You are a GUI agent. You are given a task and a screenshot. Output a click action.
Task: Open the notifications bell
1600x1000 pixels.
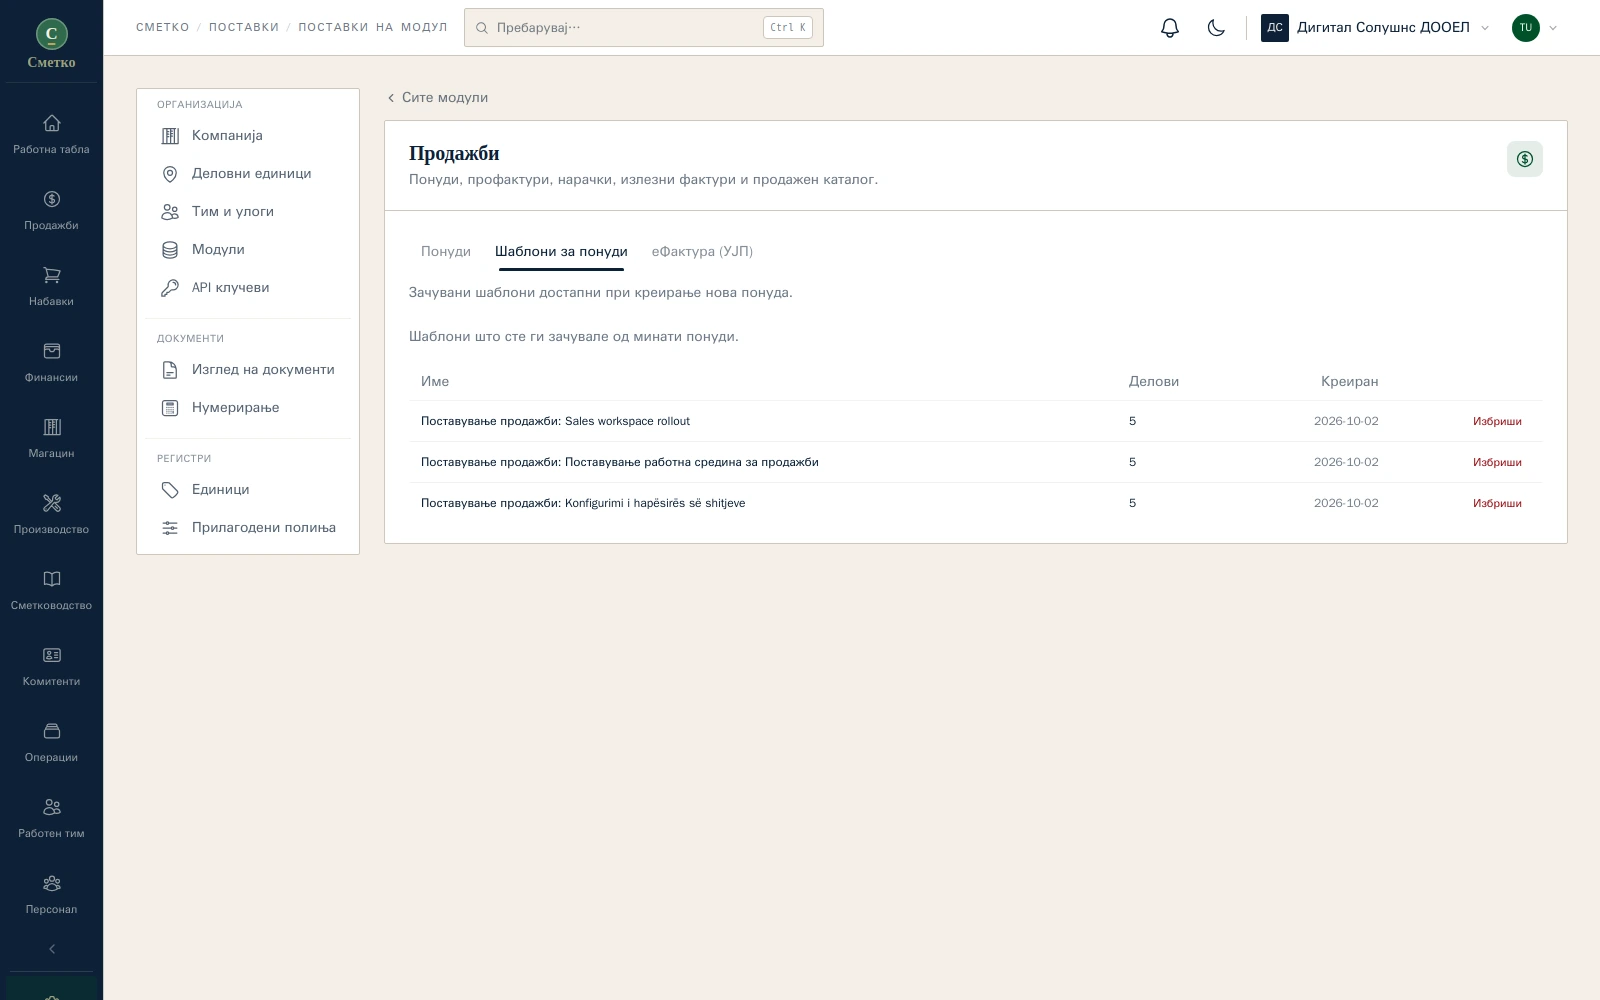[1170, 28]
